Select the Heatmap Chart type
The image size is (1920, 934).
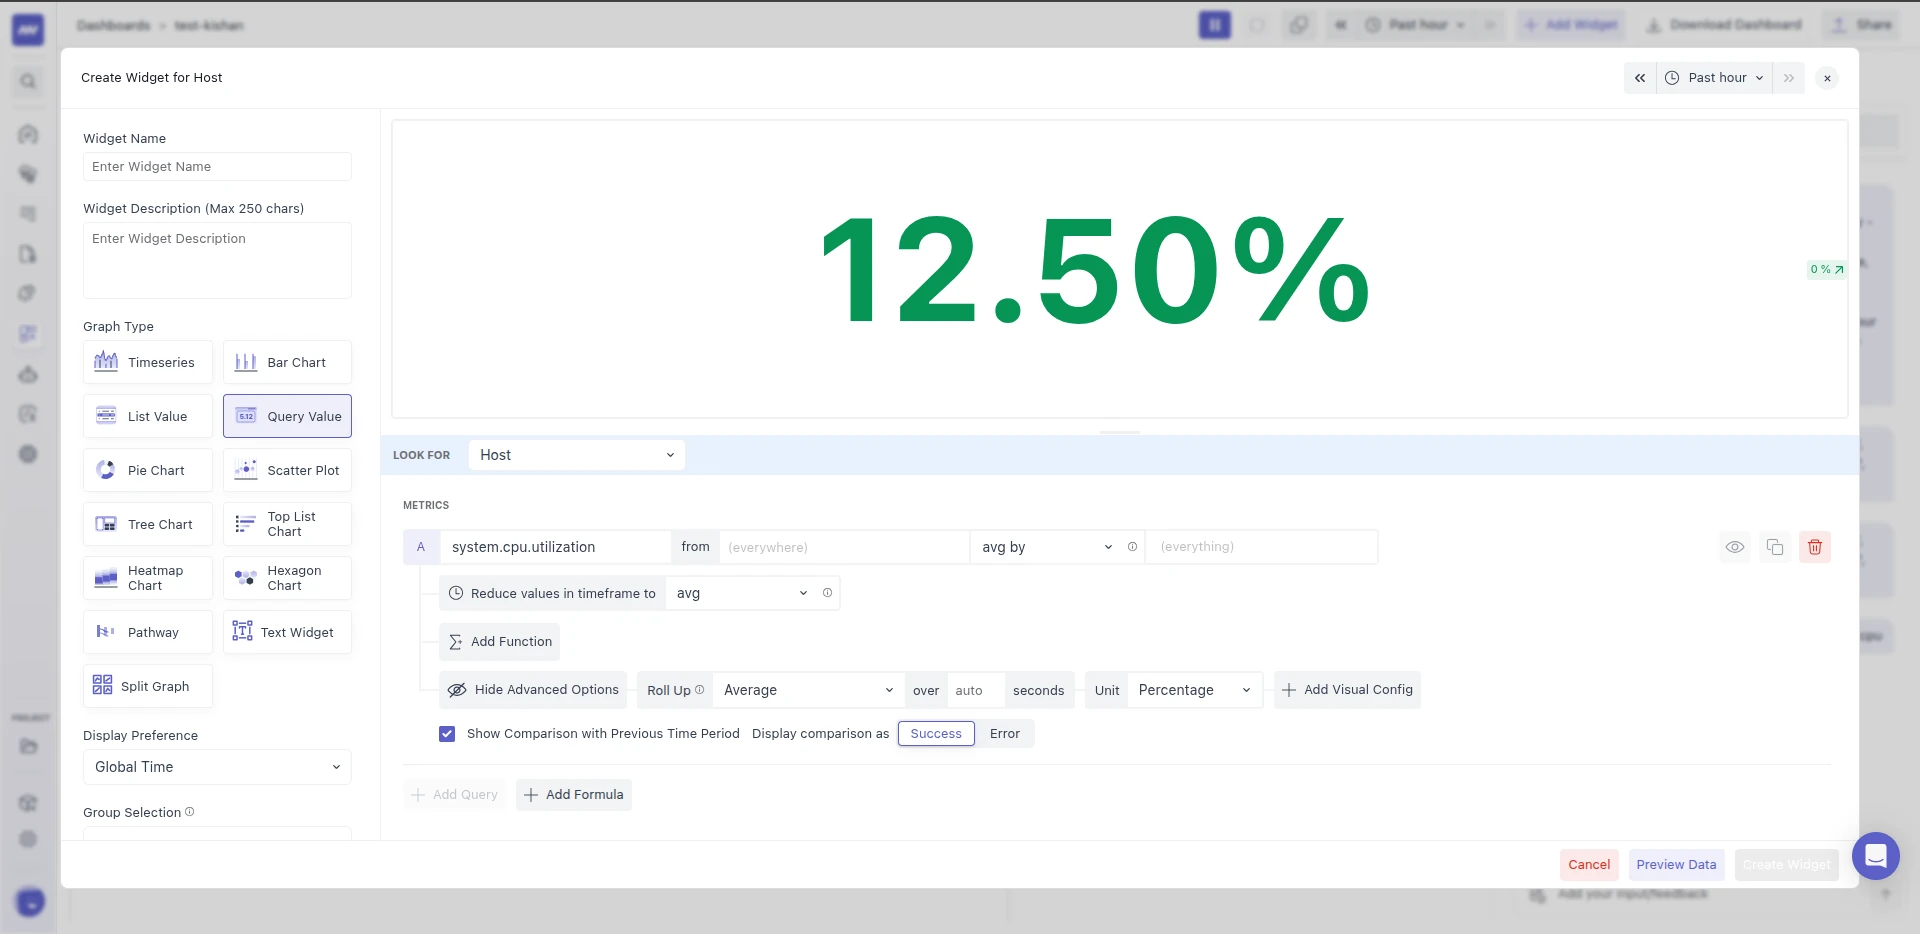click(148, 578)
